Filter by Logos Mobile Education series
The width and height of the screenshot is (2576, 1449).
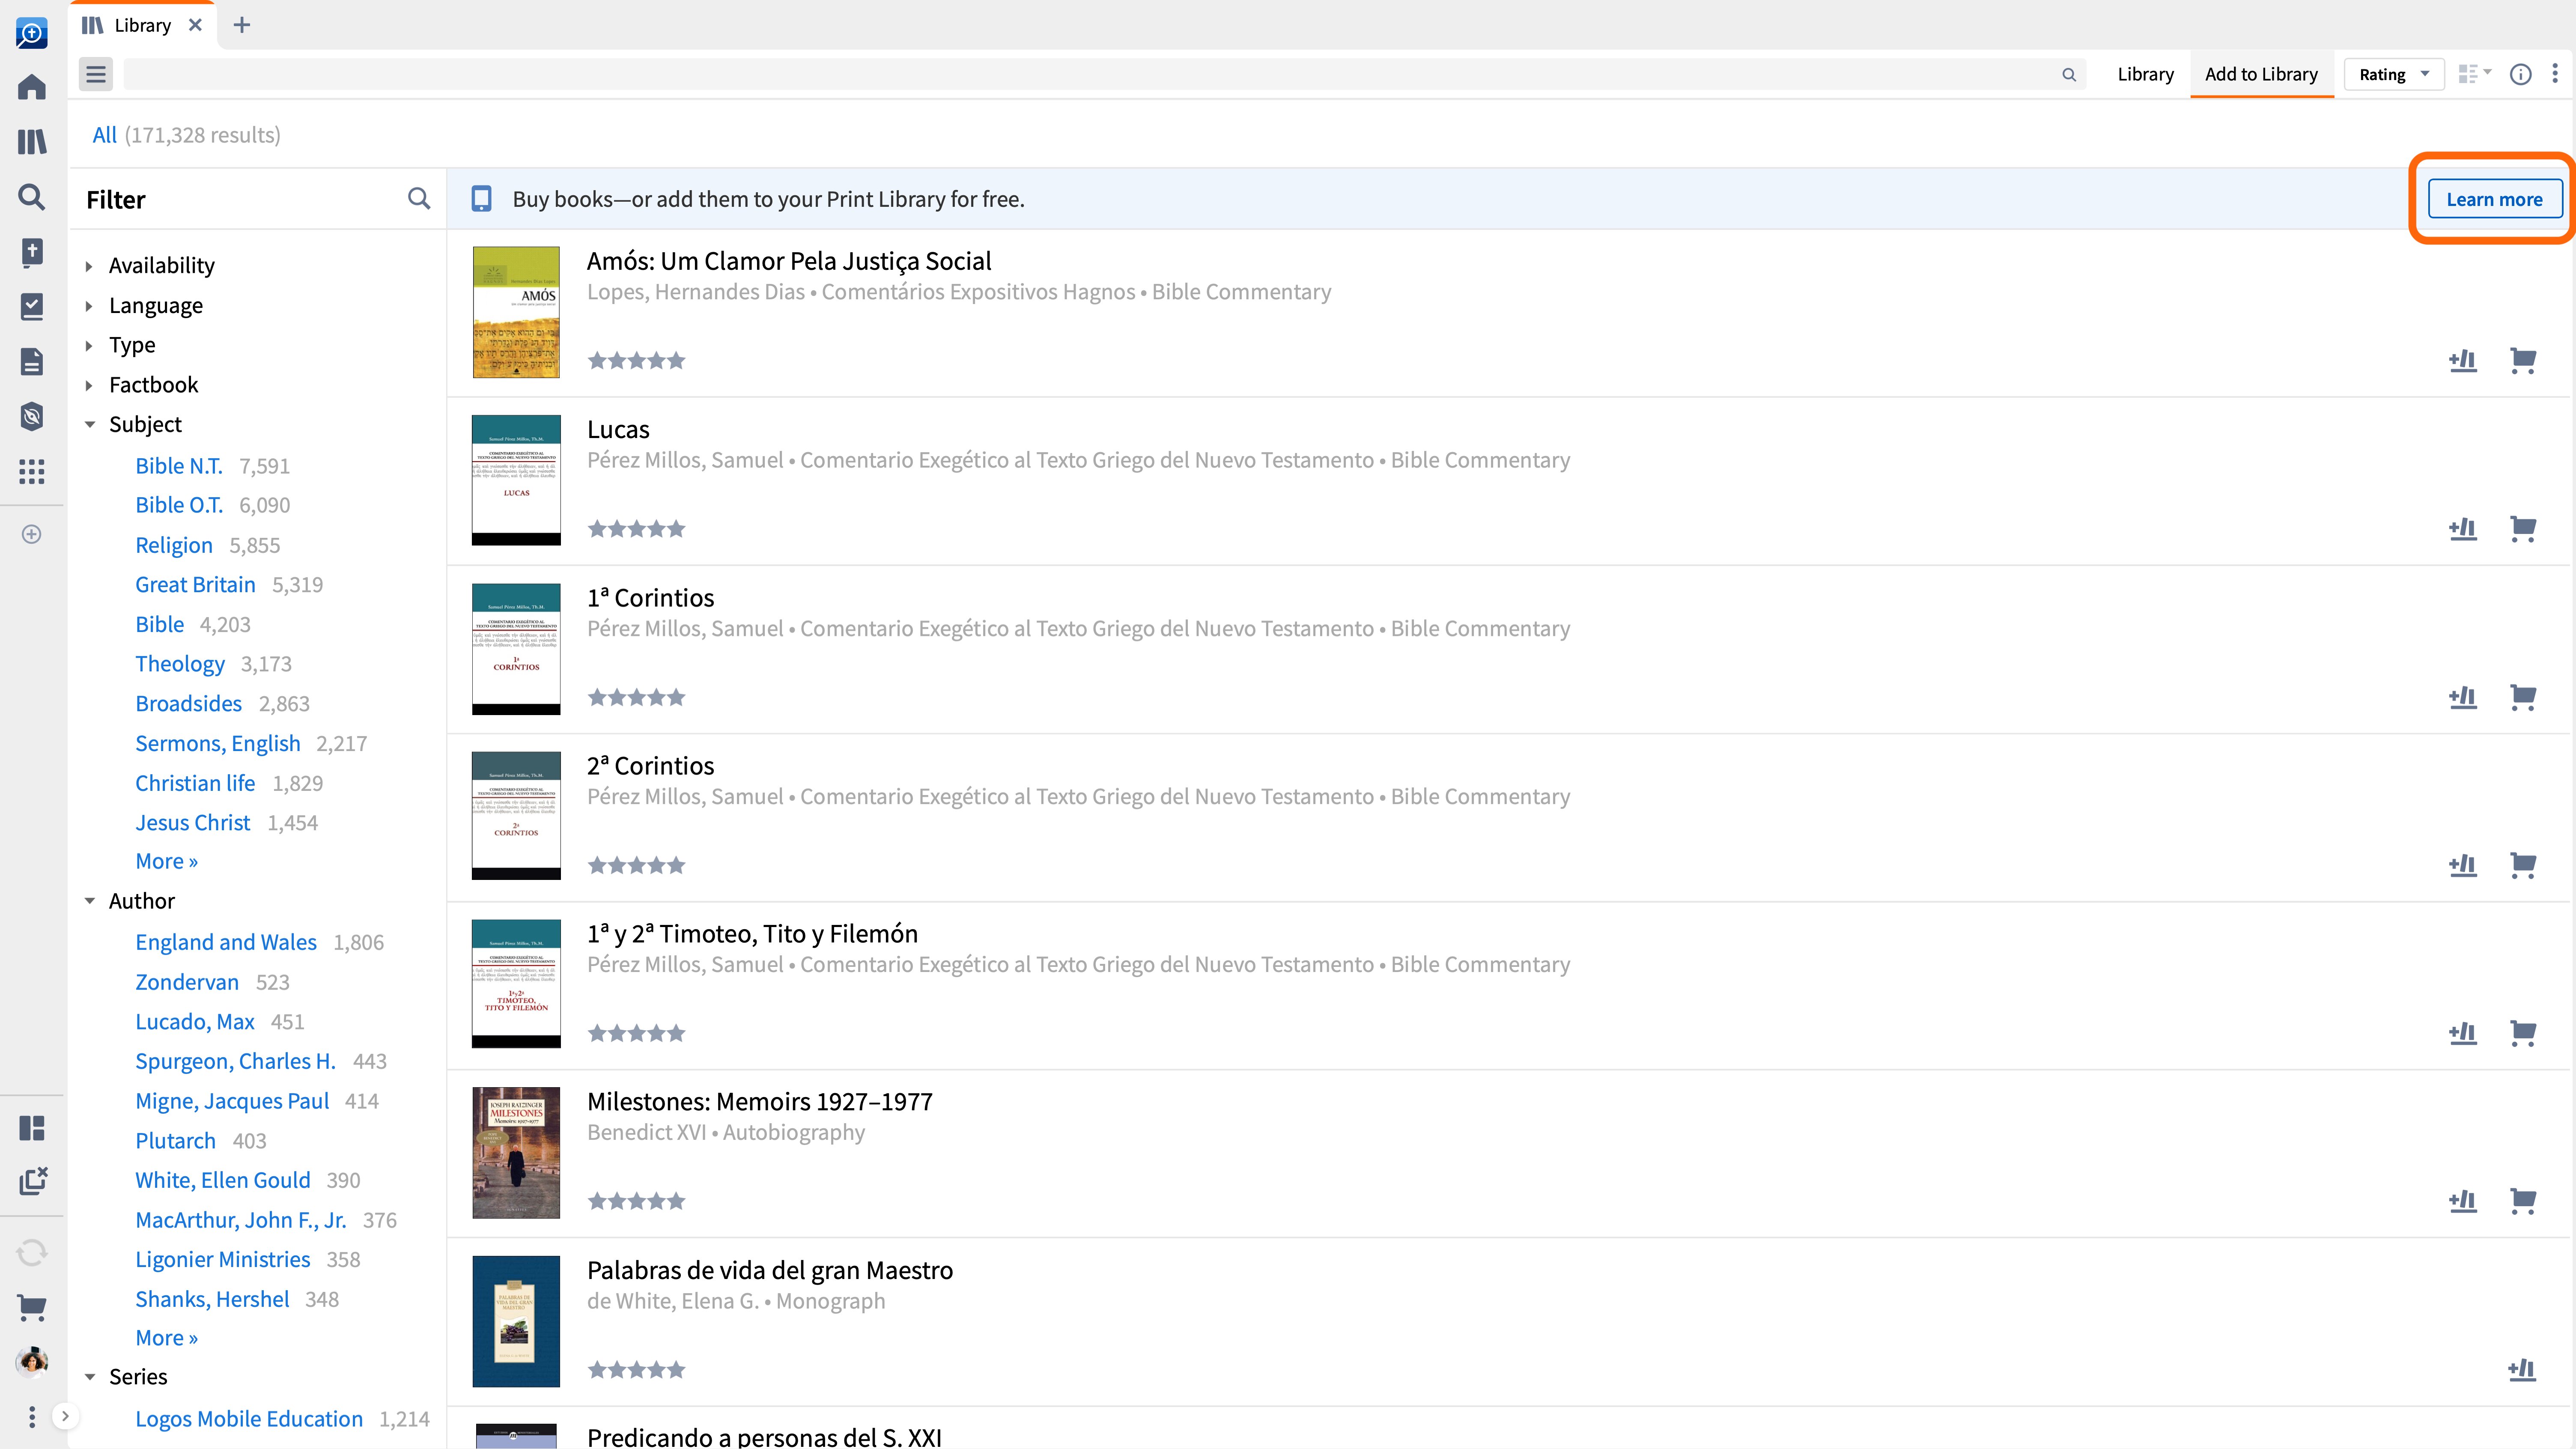[249, 1419]
